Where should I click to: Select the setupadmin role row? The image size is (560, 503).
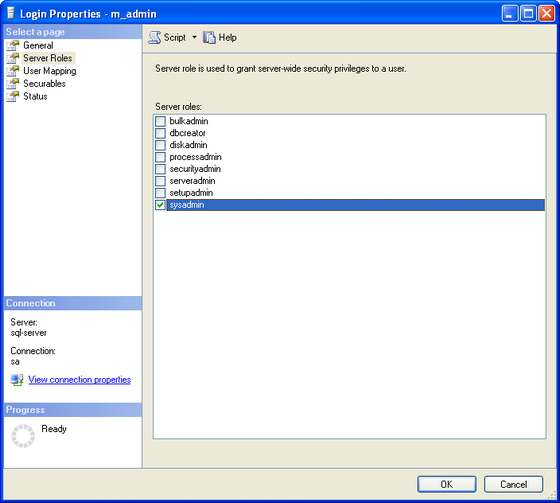click(349, 193)
